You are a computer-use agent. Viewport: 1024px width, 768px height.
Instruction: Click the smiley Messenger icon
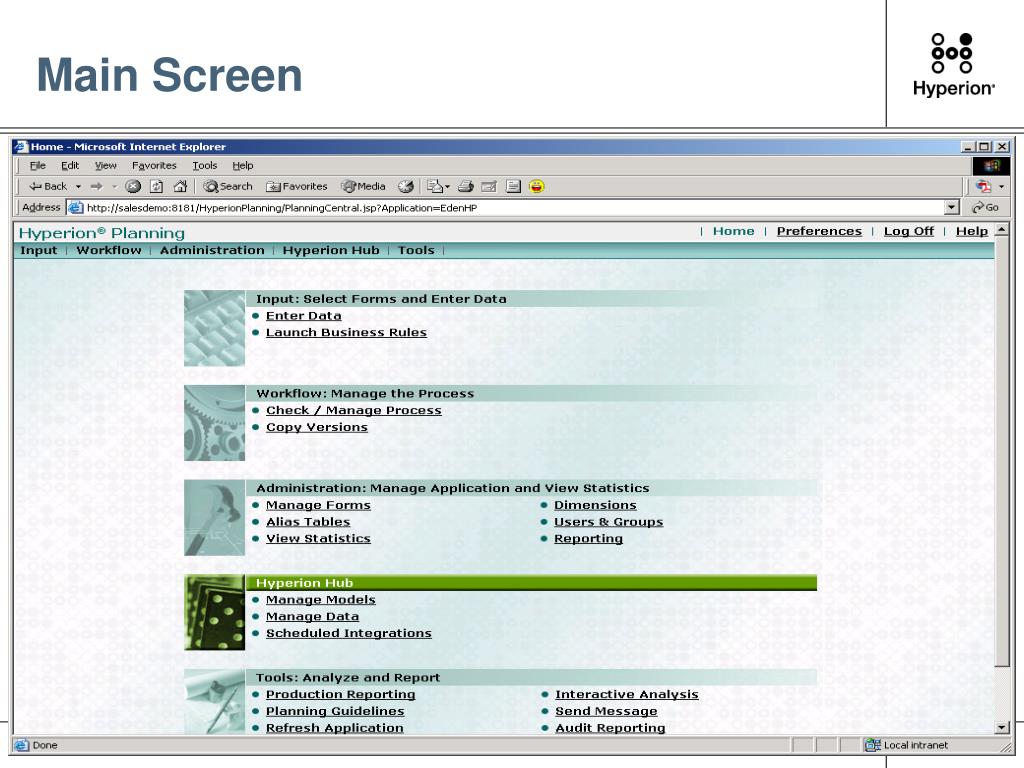coord(537,187)
